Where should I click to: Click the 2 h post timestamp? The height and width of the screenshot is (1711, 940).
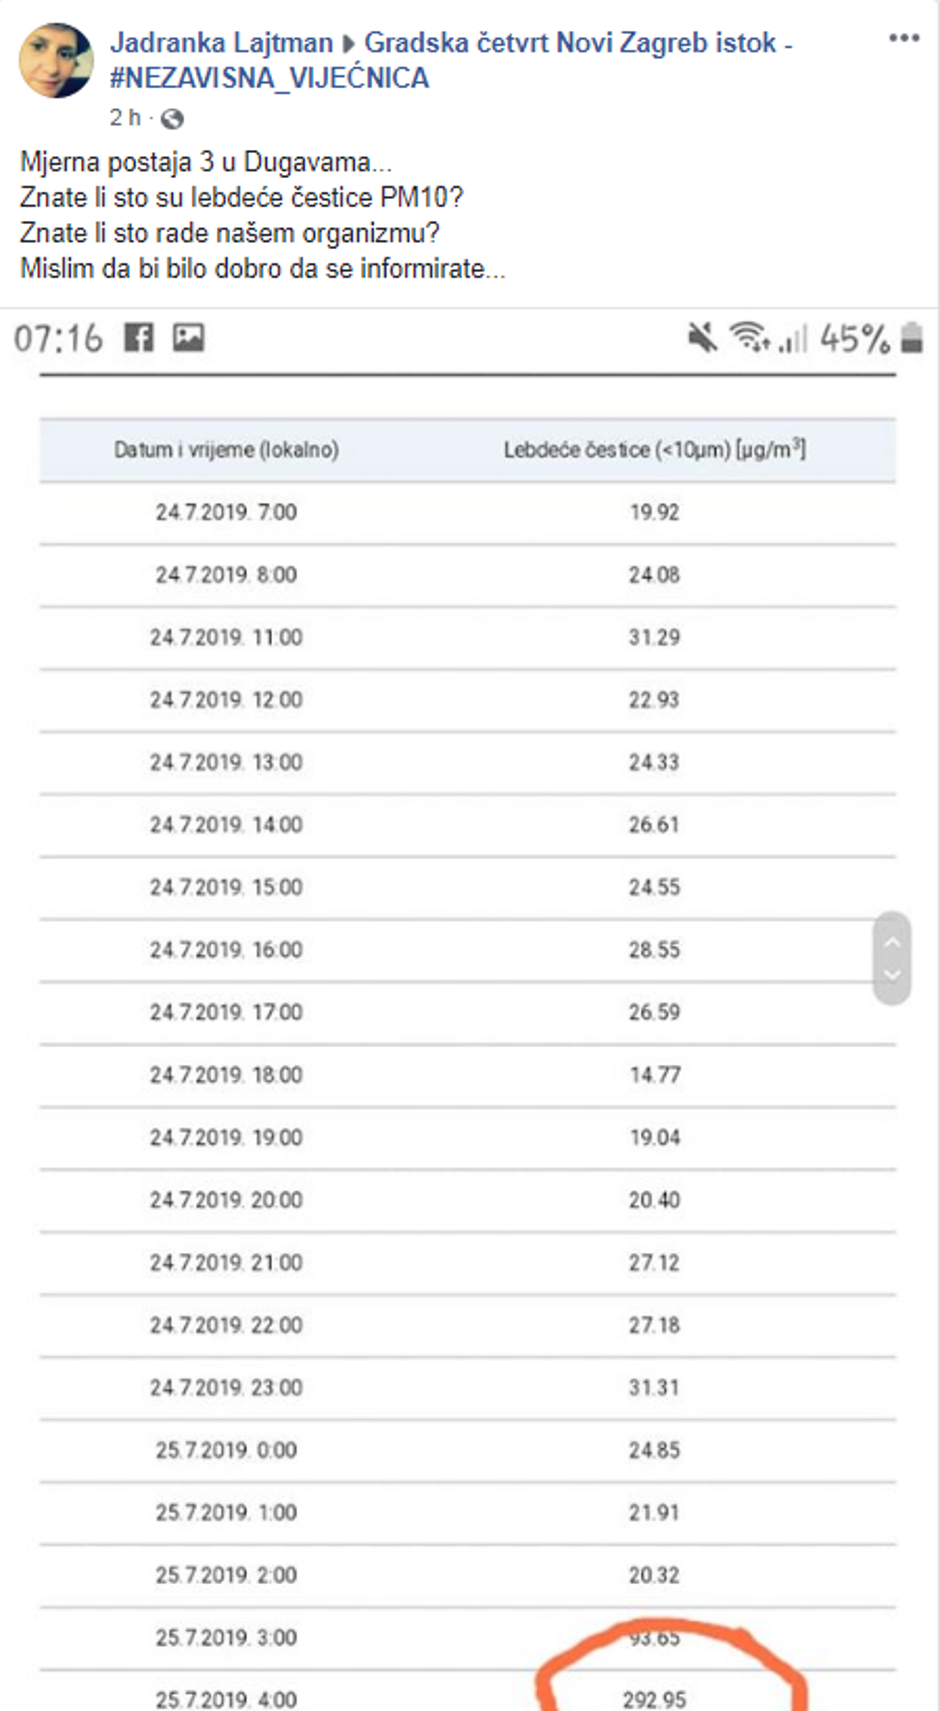[125, 118]
